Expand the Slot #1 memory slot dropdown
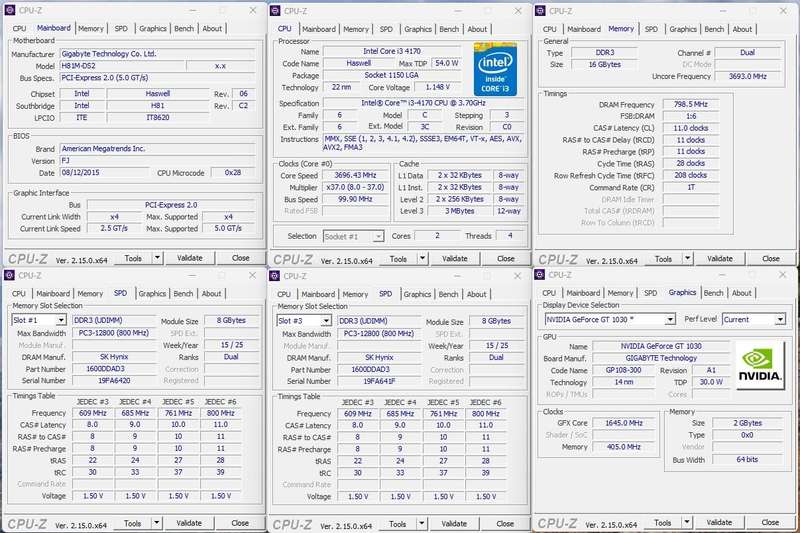This screenshot has height=533, width=800. [x=61, y=320]
